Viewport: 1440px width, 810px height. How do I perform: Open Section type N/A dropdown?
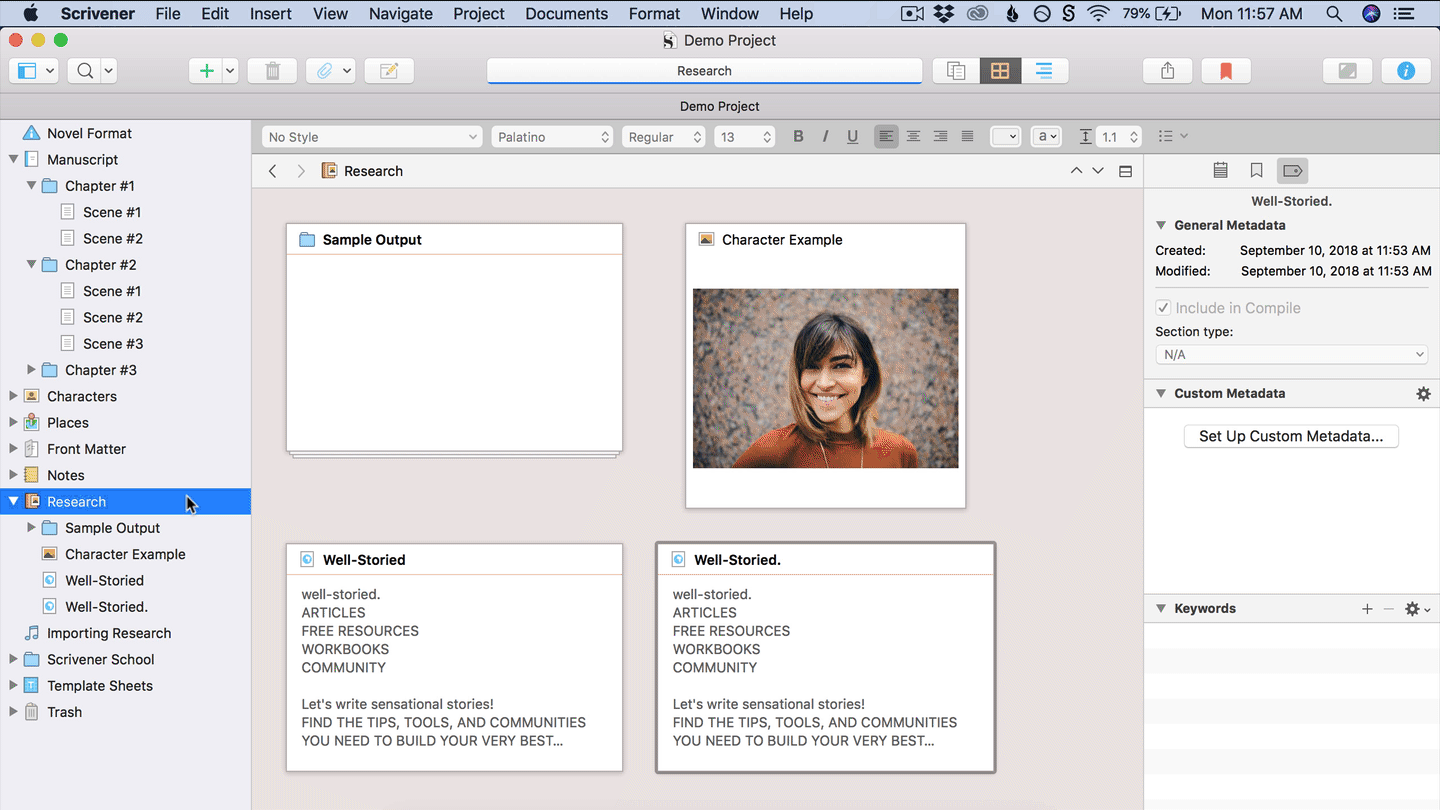click(x=1291, y=354)
